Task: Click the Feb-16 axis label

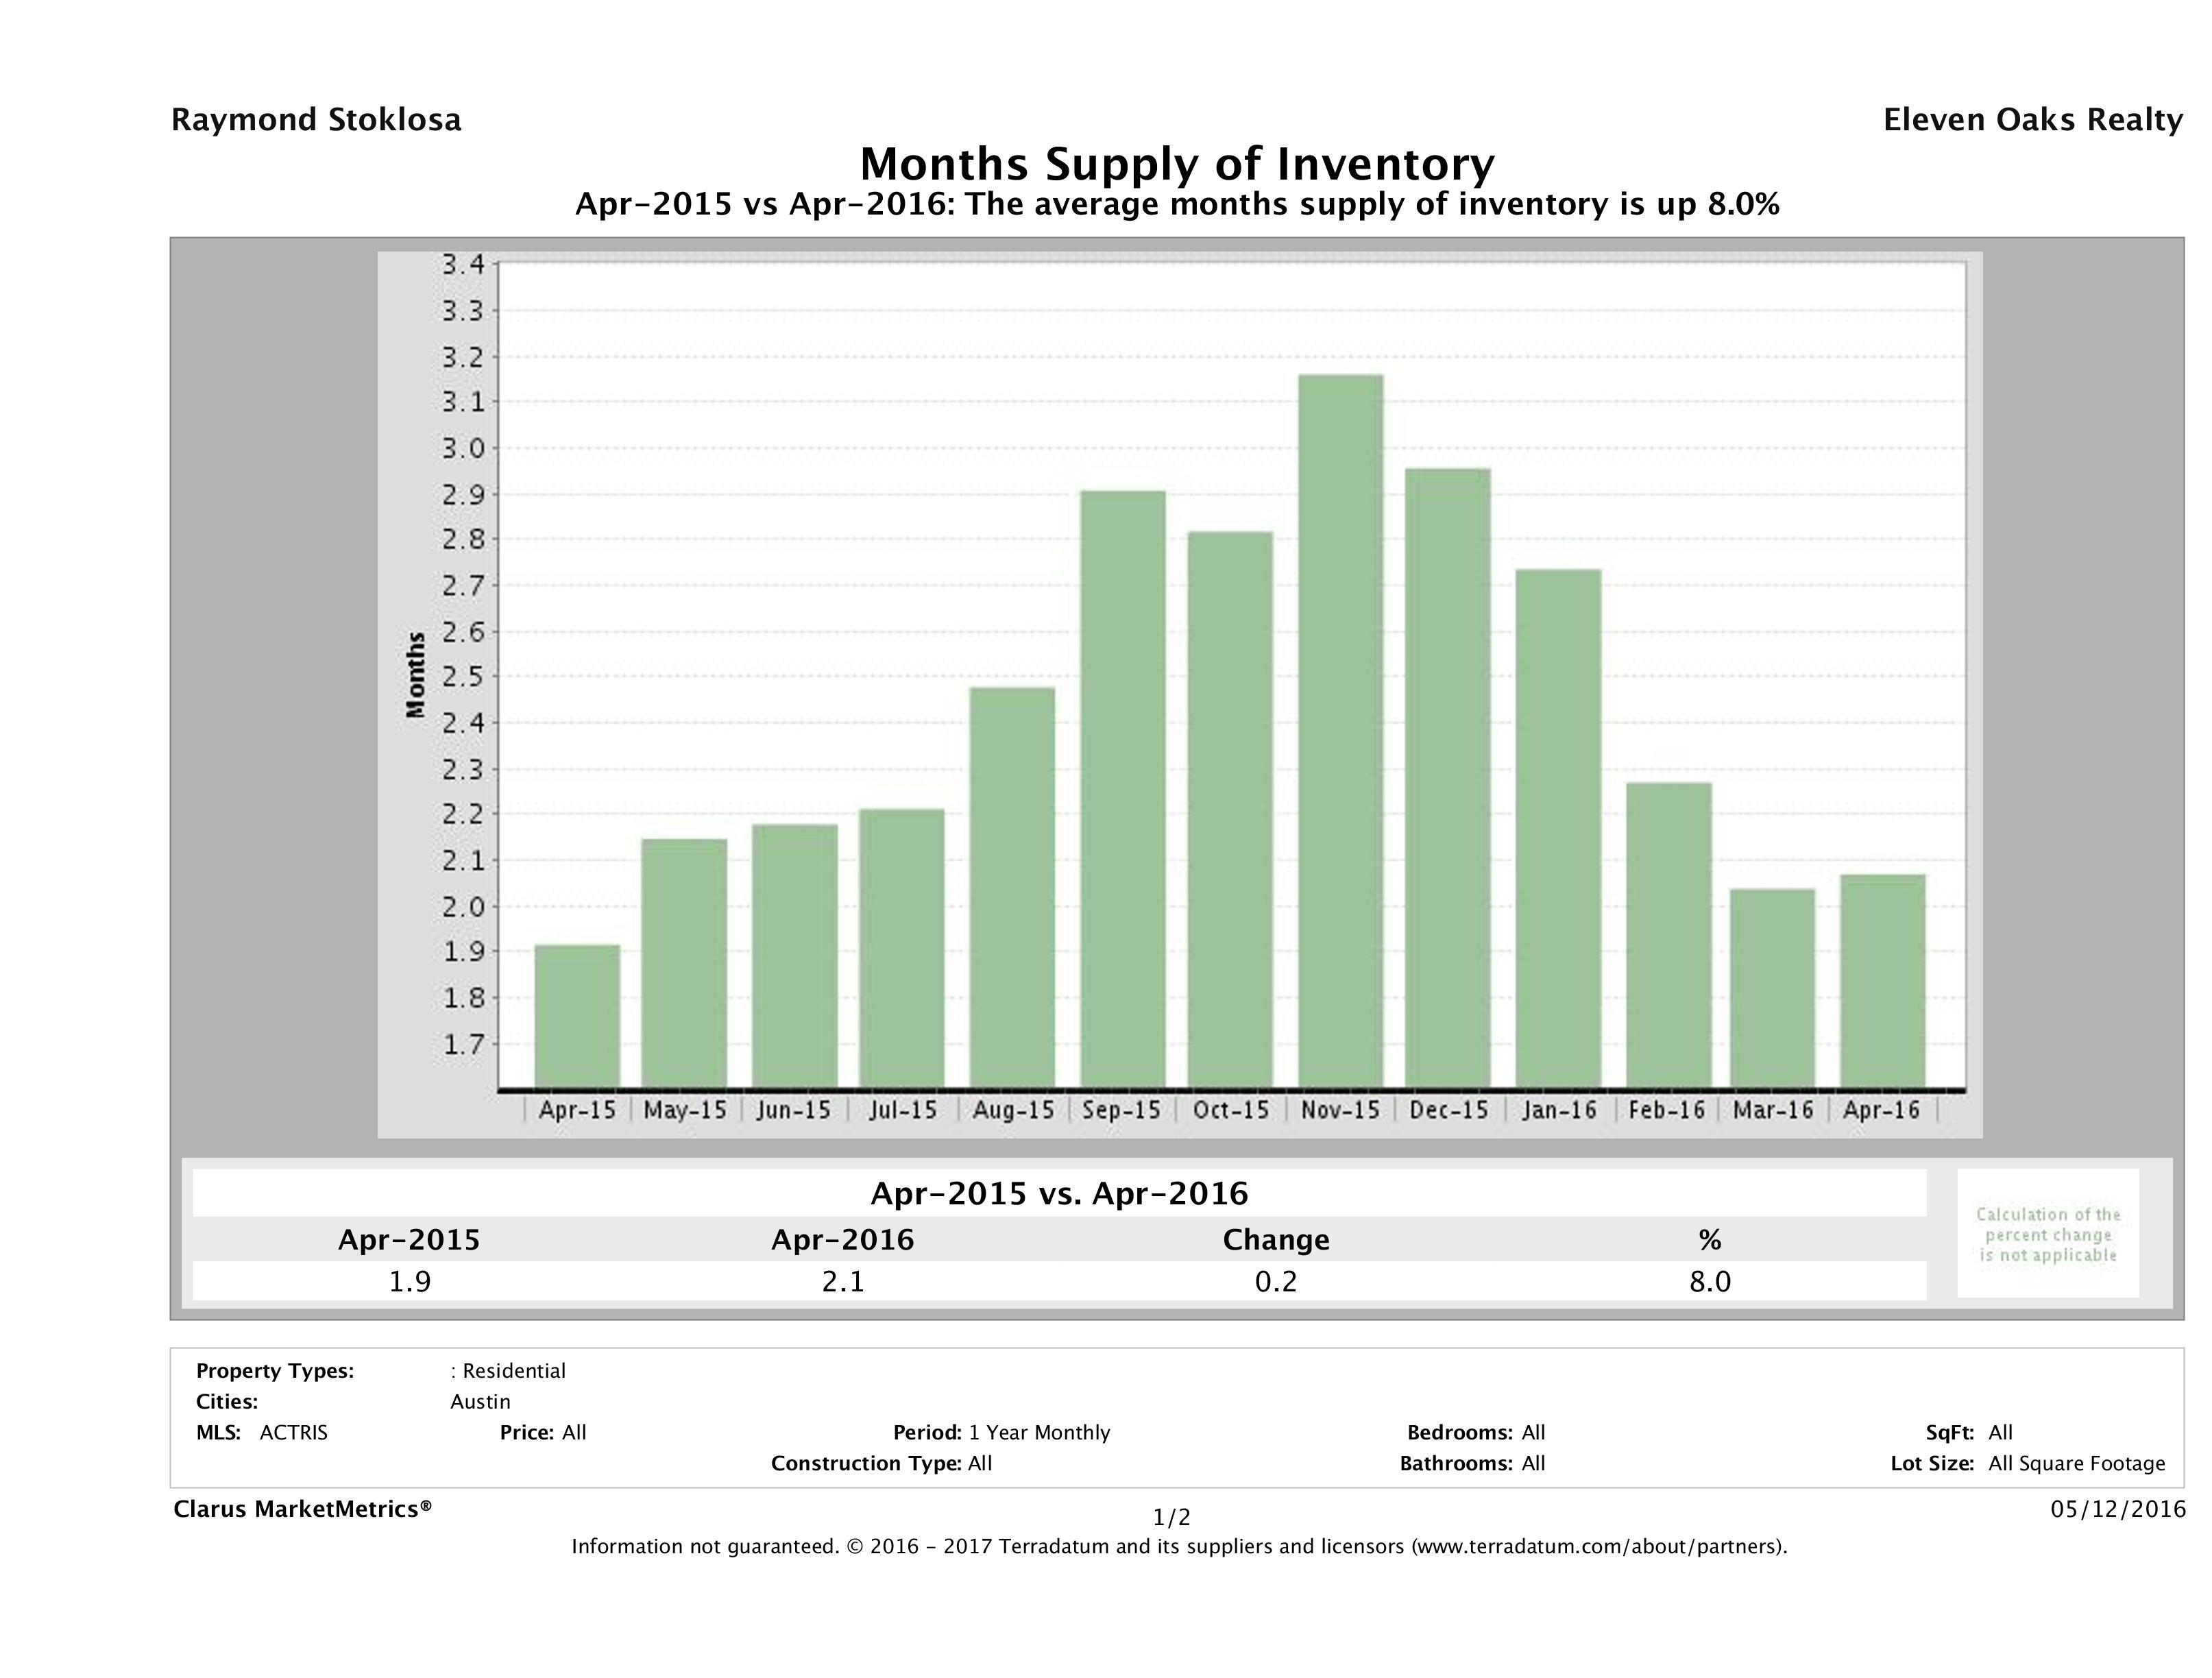Action: [x=1666, y=1110]
